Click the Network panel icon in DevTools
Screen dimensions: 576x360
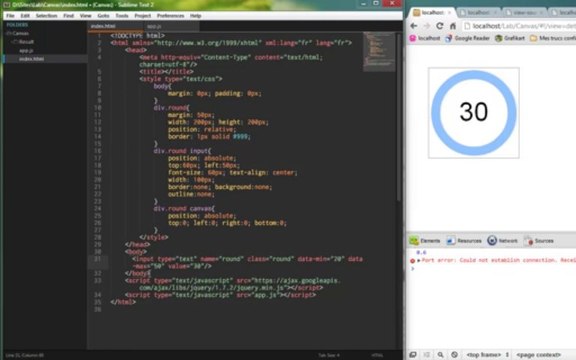(x=492, y=241)
